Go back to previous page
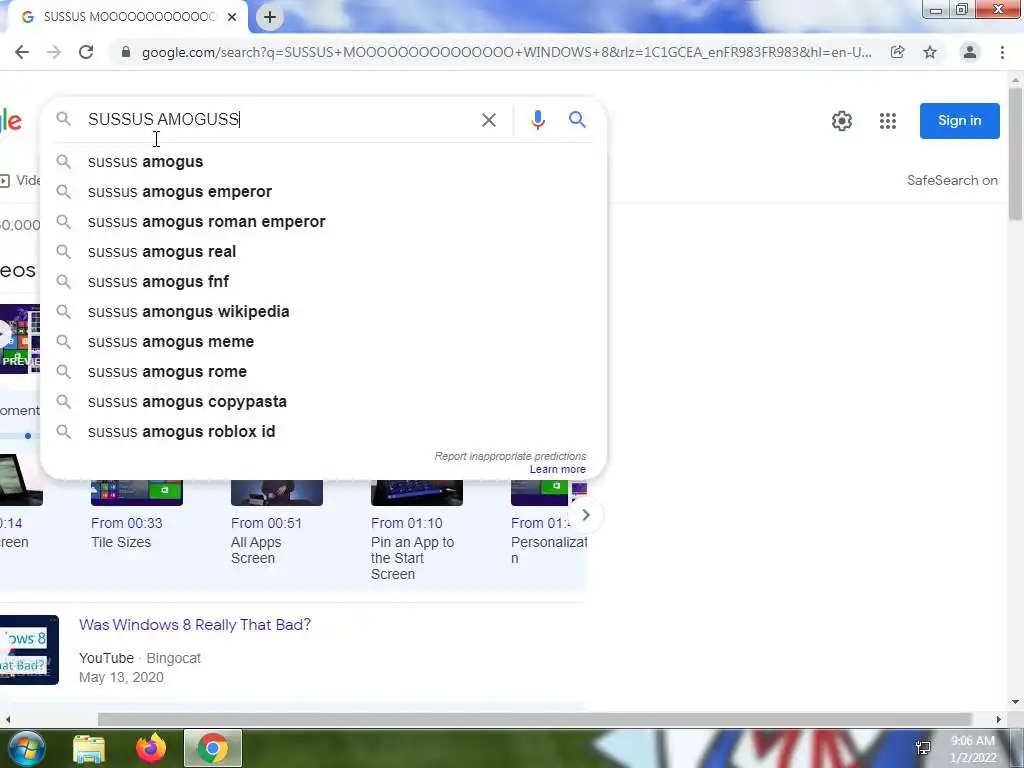The width and height of the screenshot is (1024, 768). click(x=22, y=52)
